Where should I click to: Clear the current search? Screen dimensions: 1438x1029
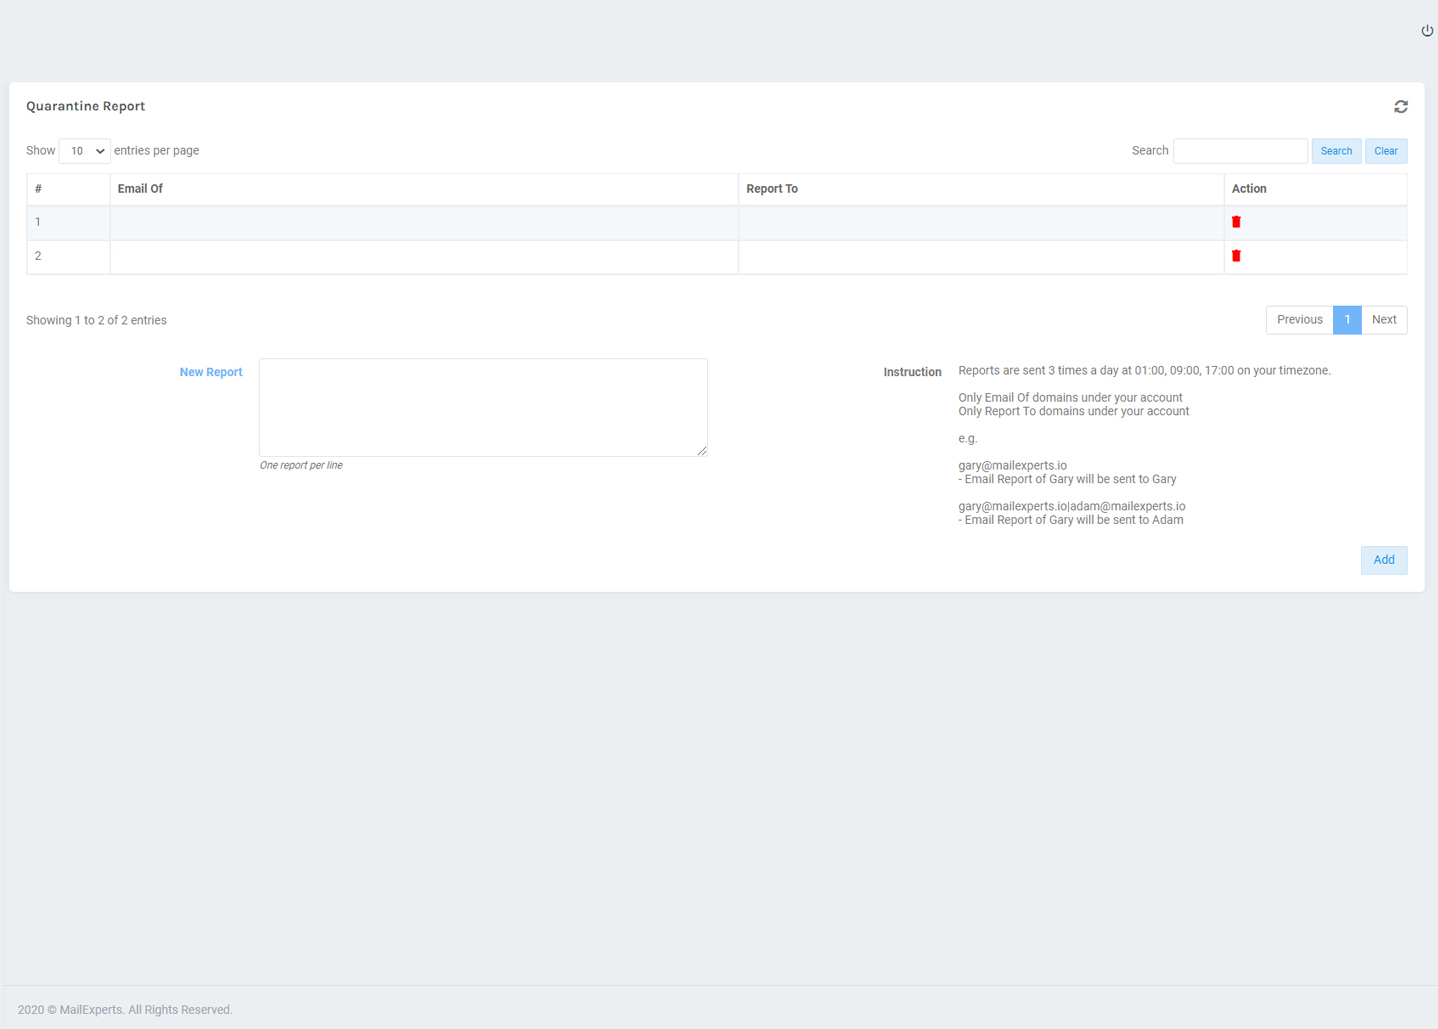pos(1386,150)
